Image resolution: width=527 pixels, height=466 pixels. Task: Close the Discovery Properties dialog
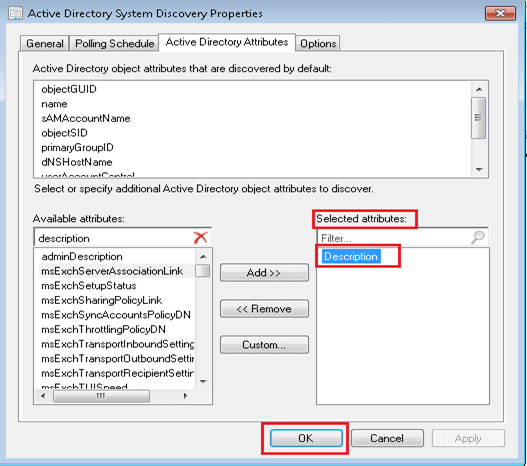click(x=500, y=13)
